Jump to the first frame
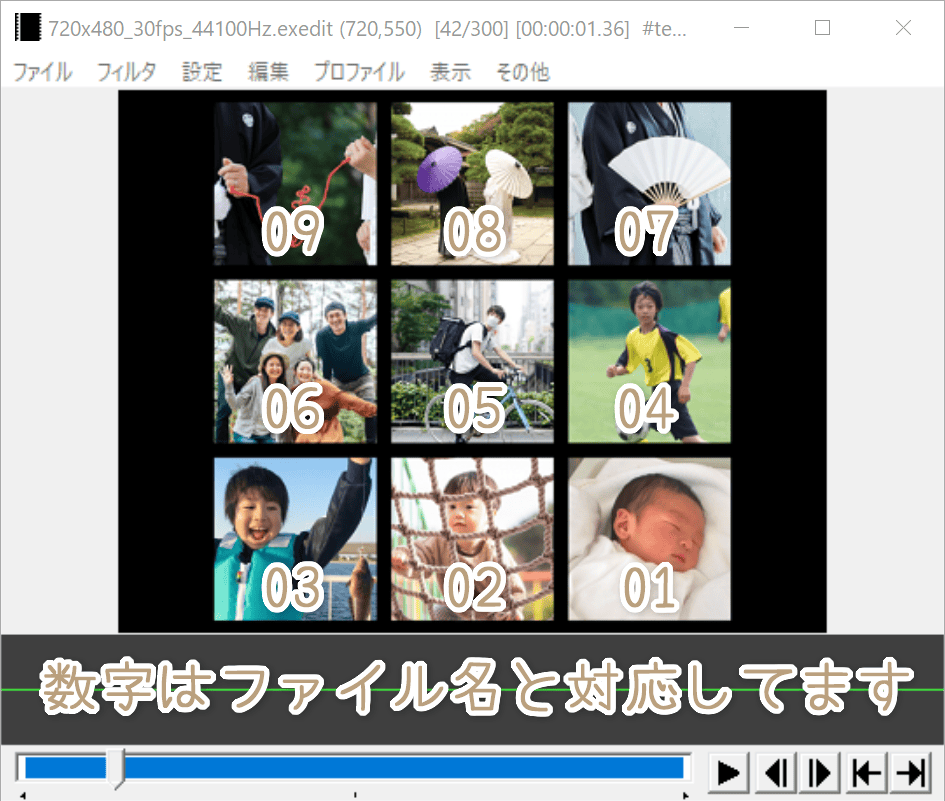The width and height of the screenshot is (945, 801). pyautogui.click(x=866, y=771)
